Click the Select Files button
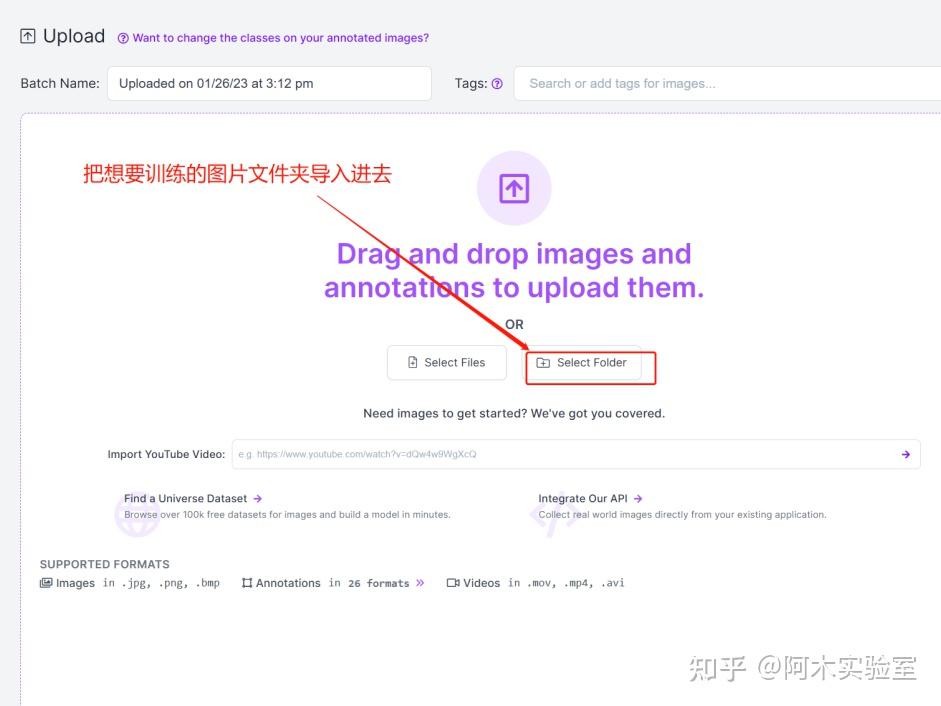Image resolution: width=941 pixels, height=706 pixels. (447, 362)
